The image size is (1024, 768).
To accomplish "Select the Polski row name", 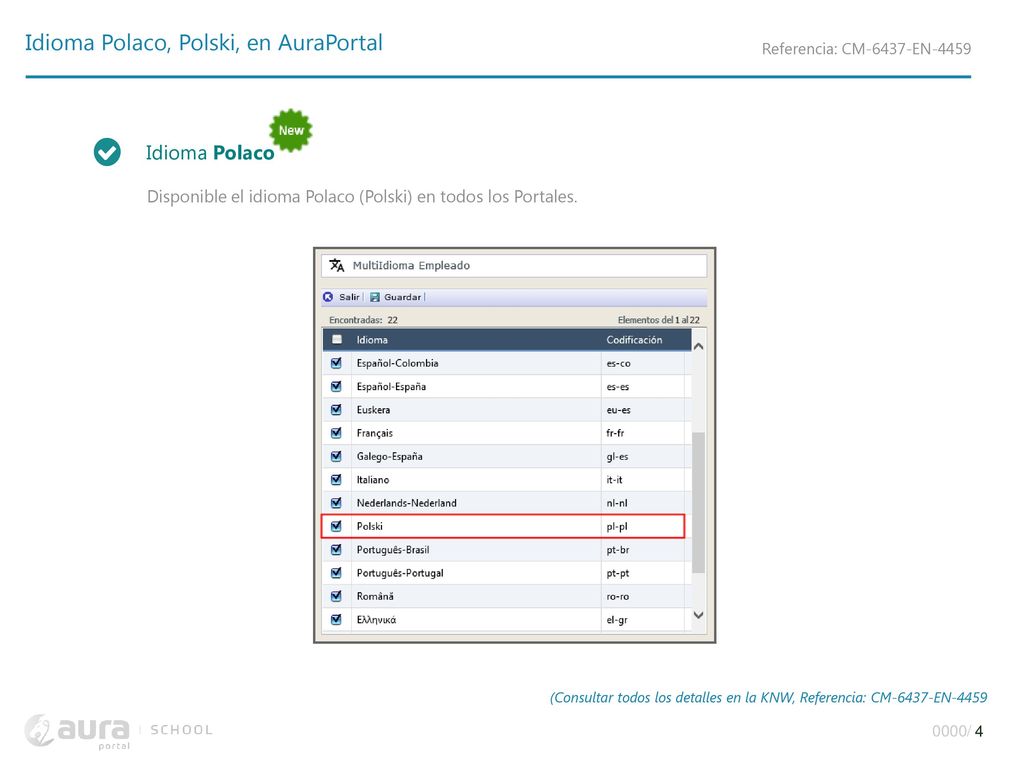I will [x=370, y=526].
